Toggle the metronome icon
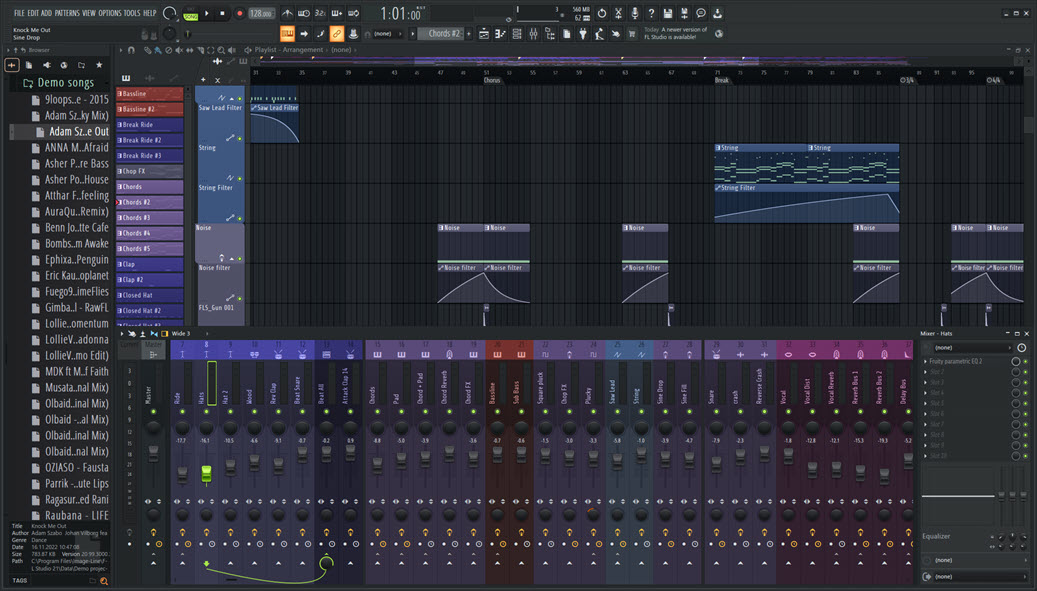Viewport: 1037px width, 591px height. coord(287,13)
